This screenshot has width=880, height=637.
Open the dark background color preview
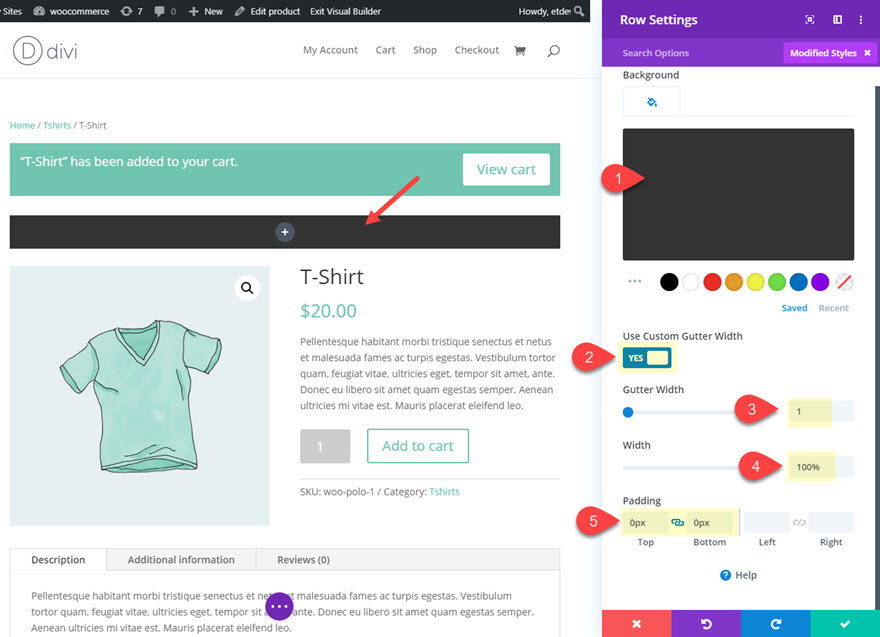pos(739,194)
